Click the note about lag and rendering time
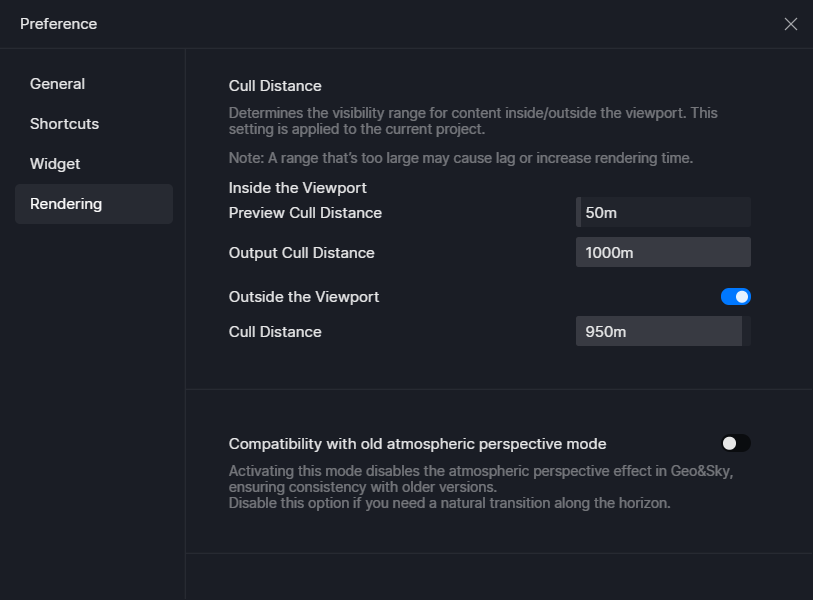Viewport: 813px width, 600px height. pyautogui.click(x=460, y=158)
